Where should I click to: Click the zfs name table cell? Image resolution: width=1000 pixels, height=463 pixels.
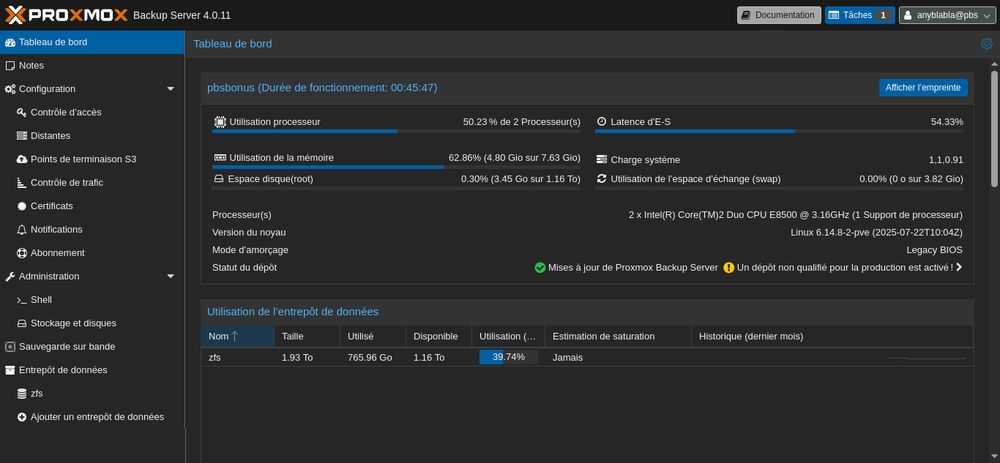point(238,358)
